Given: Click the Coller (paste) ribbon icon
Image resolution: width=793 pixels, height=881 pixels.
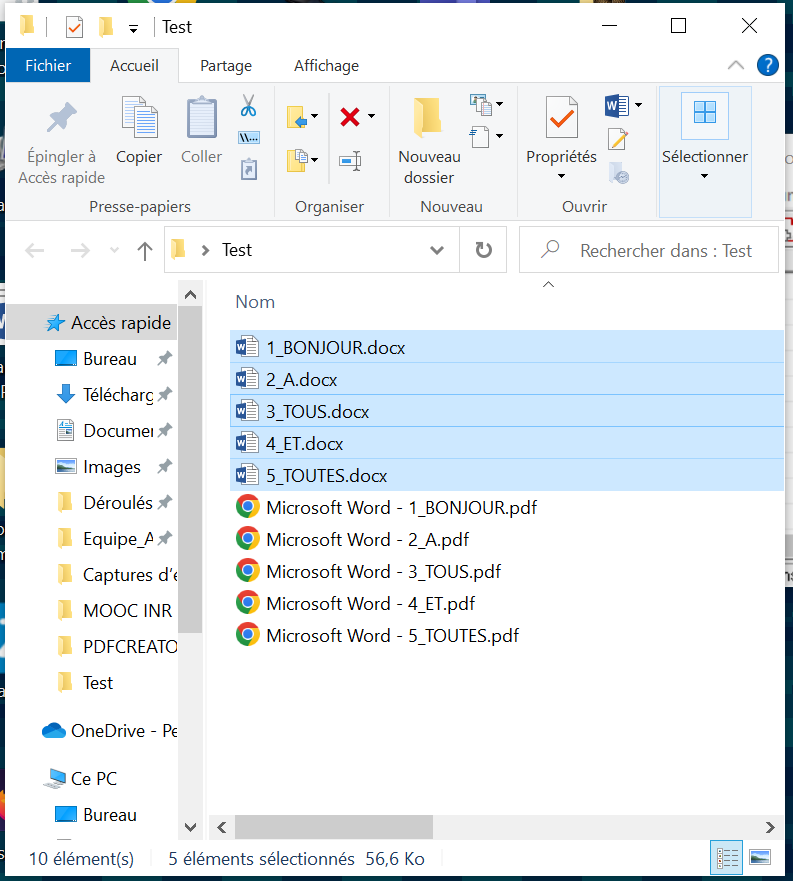Looking at the screenshot, I should [201, 118].
